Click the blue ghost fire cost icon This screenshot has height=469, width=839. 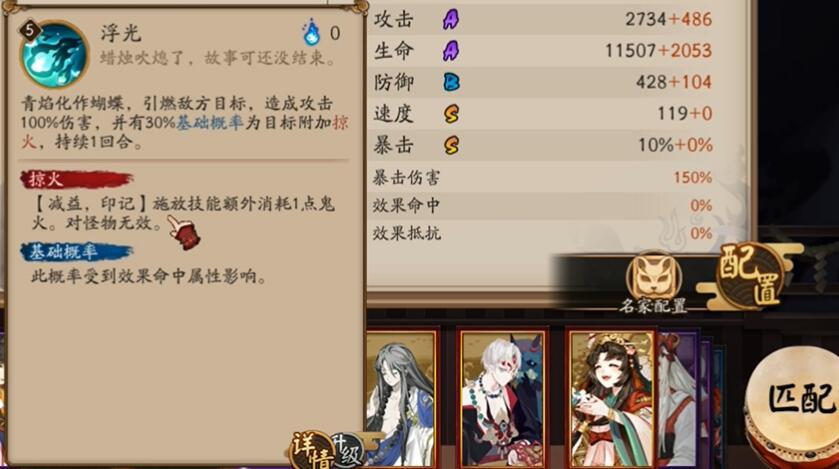click(x=311, y=33)
